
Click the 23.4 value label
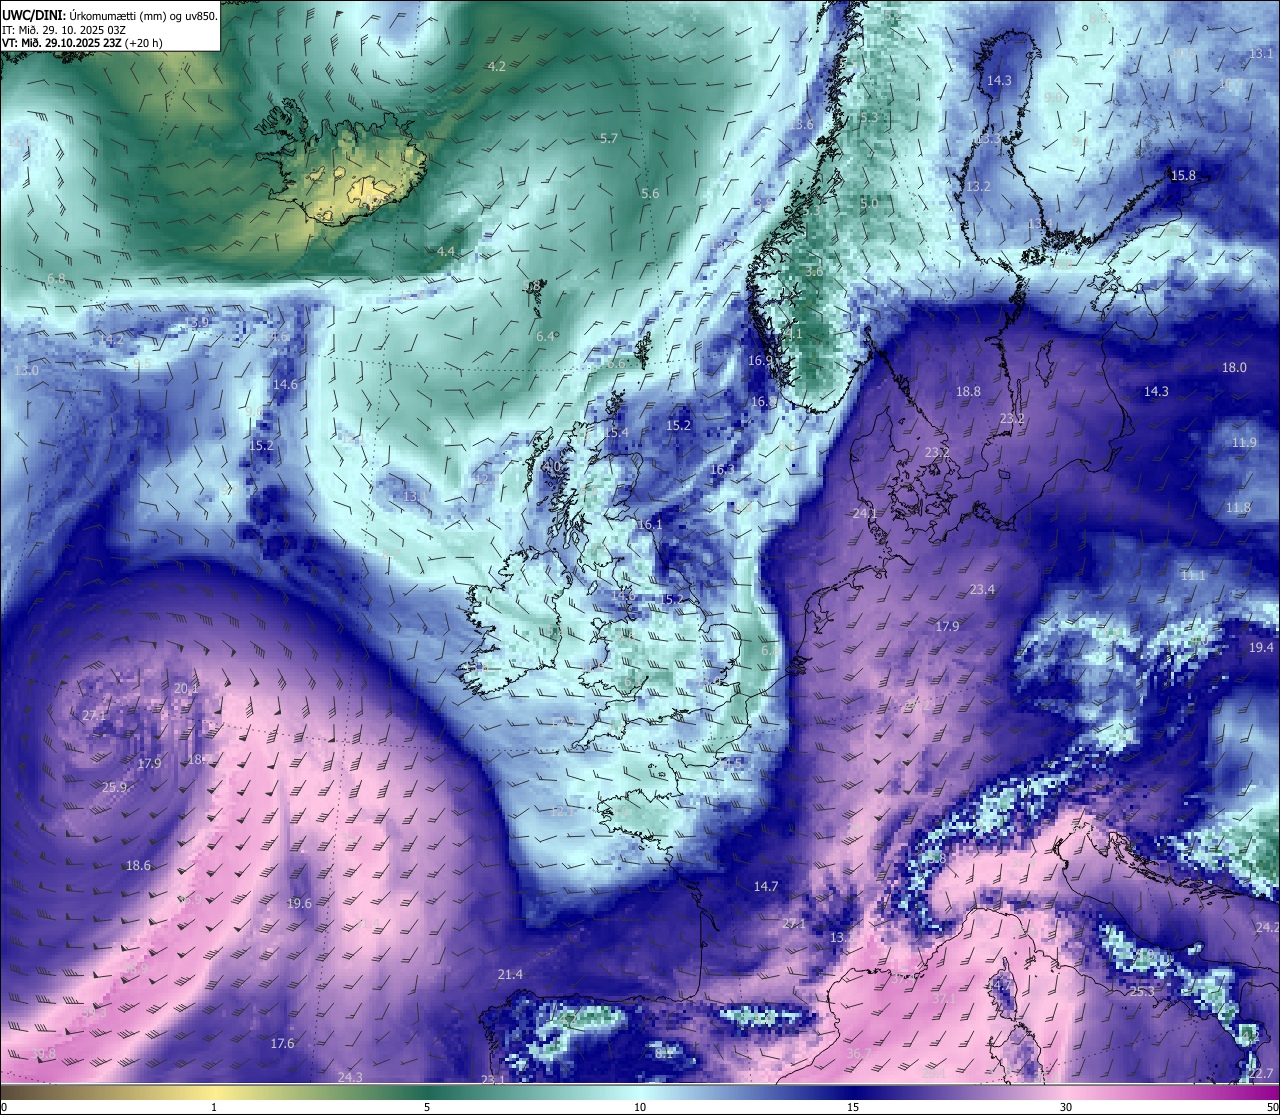982,590
